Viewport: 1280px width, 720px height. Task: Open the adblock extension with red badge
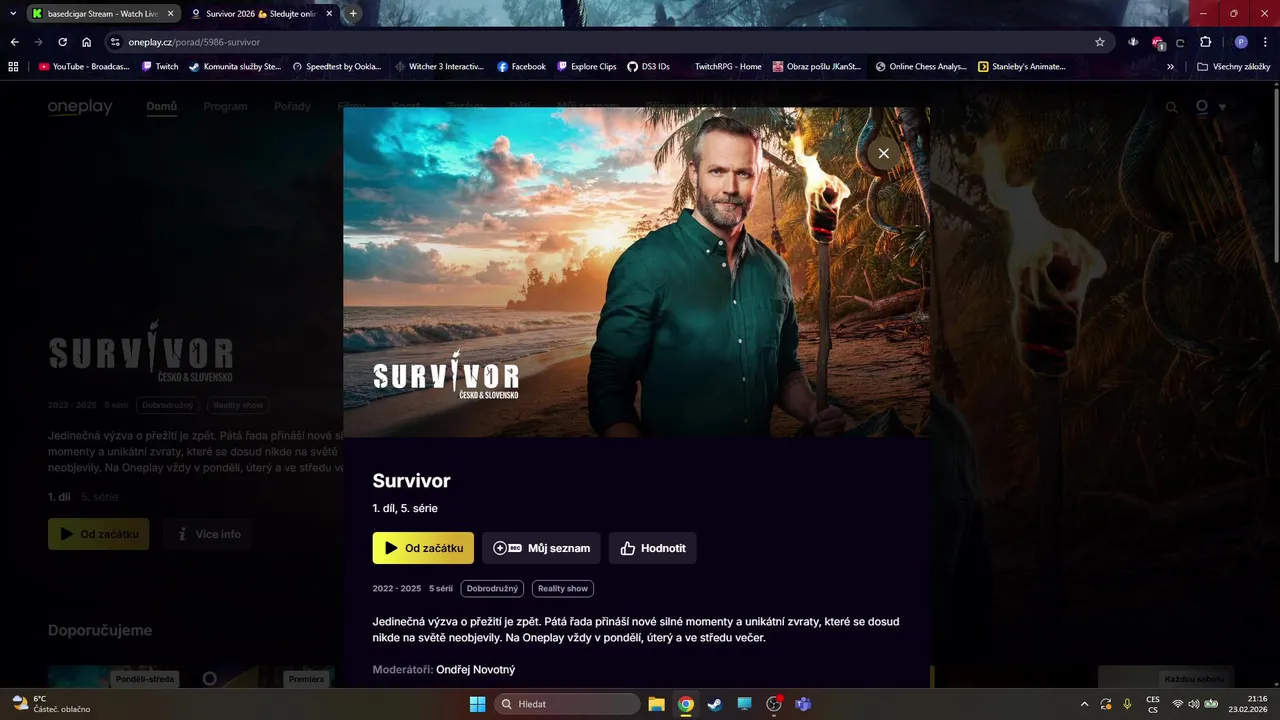(x=1158, y=42)
